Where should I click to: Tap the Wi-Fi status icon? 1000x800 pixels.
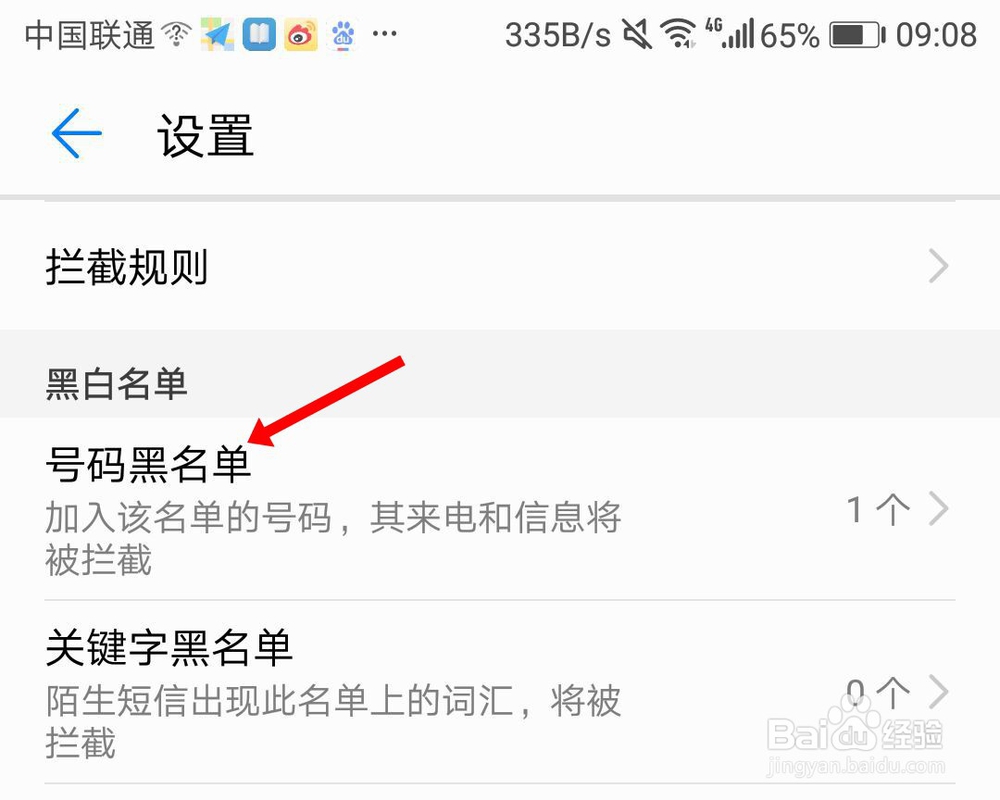point(678,34)
